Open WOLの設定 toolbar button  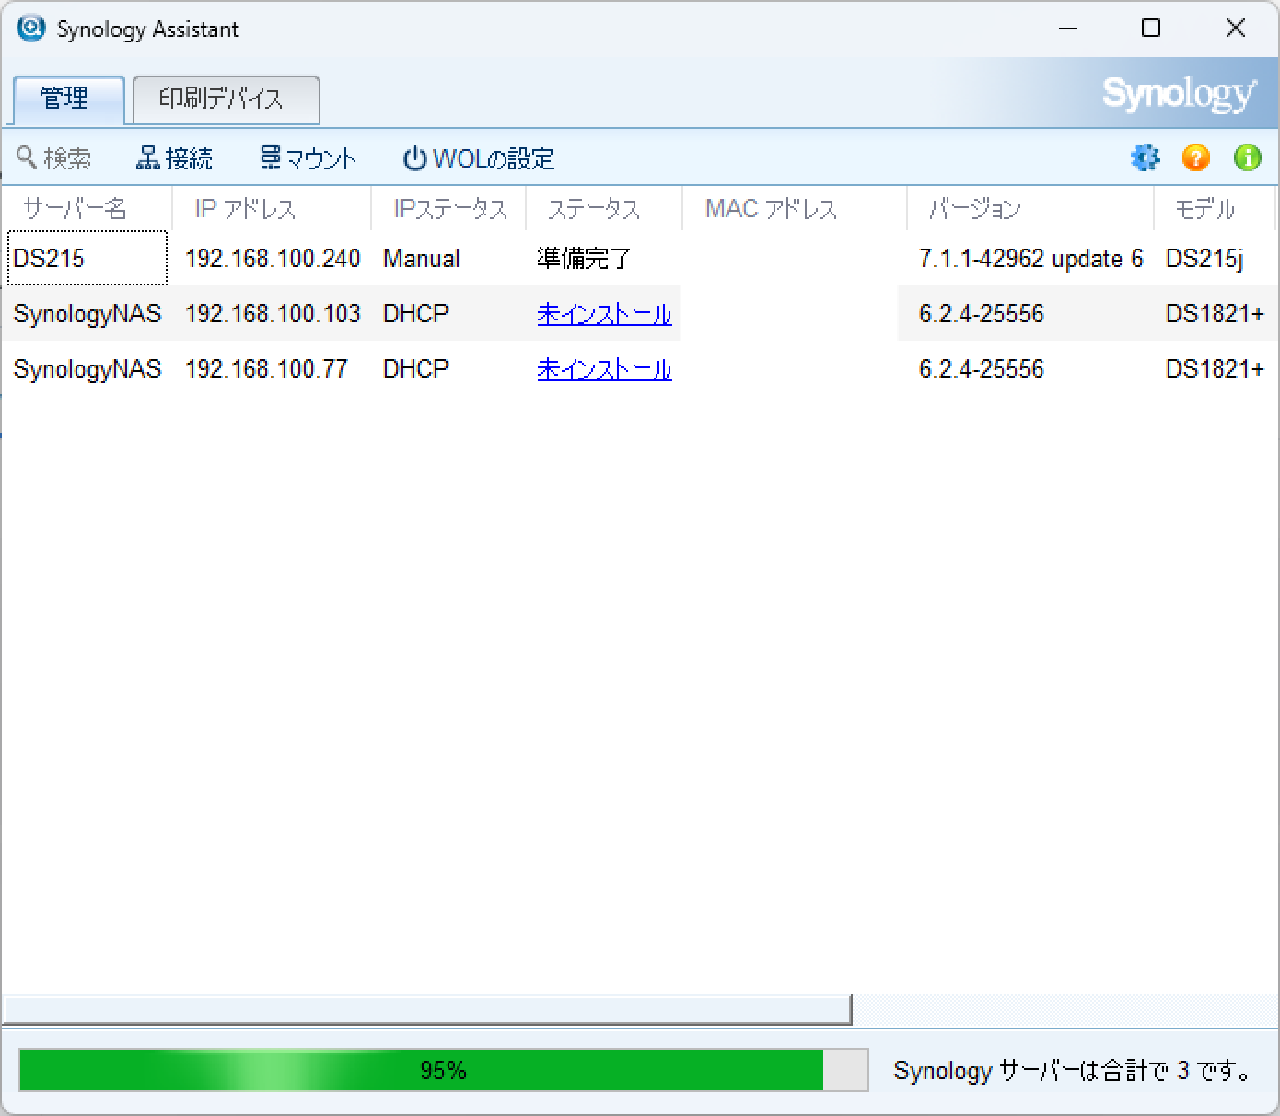pos(478,158)
